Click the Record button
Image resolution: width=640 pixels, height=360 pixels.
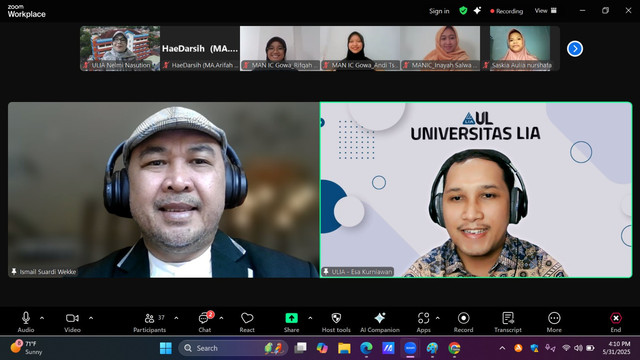(463, 322)
